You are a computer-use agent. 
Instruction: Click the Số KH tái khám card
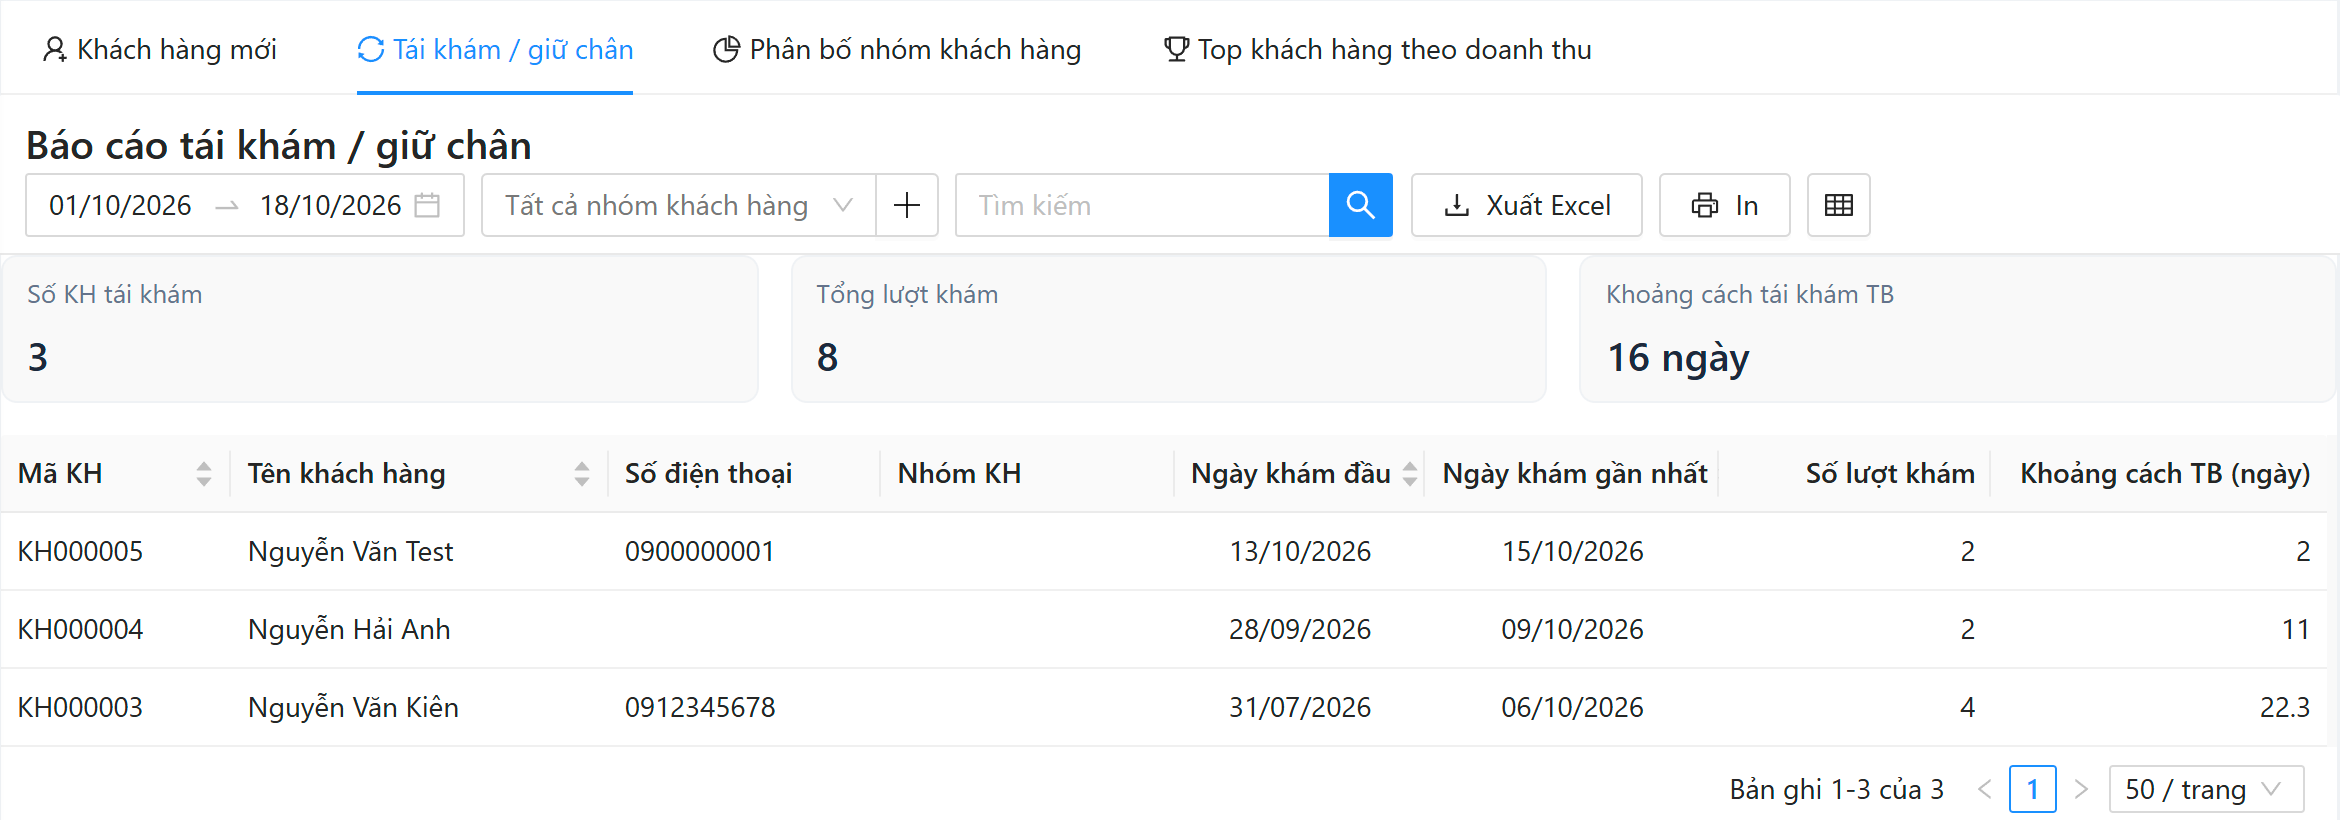coord(380,329)
